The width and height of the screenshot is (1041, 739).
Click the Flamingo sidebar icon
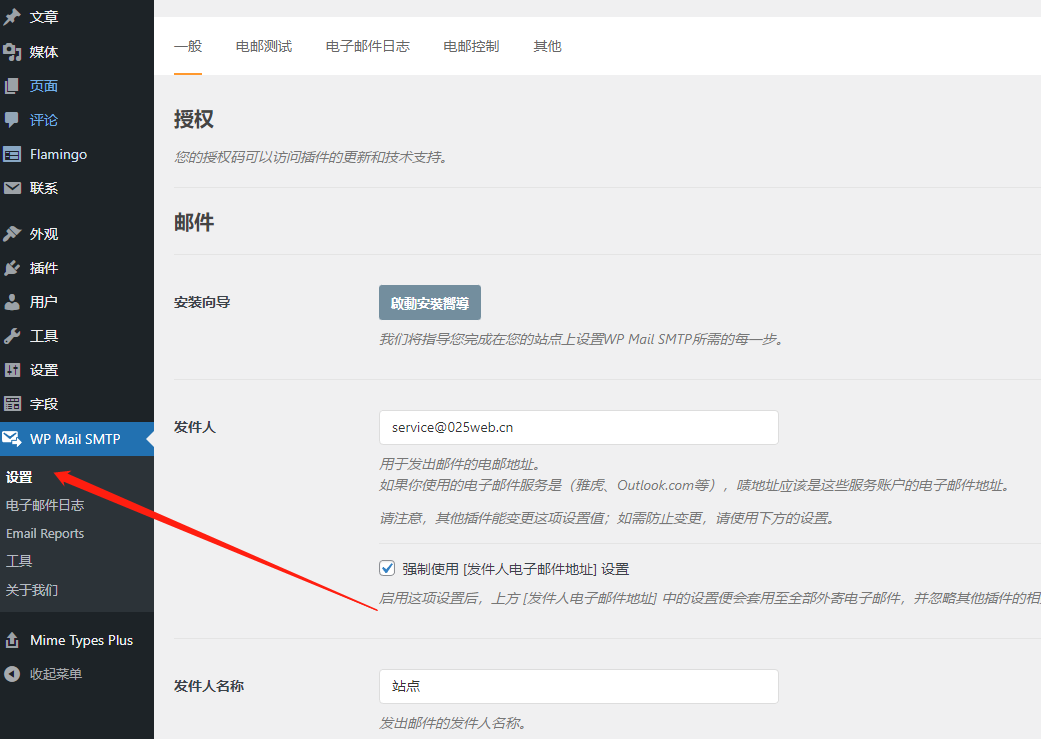tap(12, 154)
